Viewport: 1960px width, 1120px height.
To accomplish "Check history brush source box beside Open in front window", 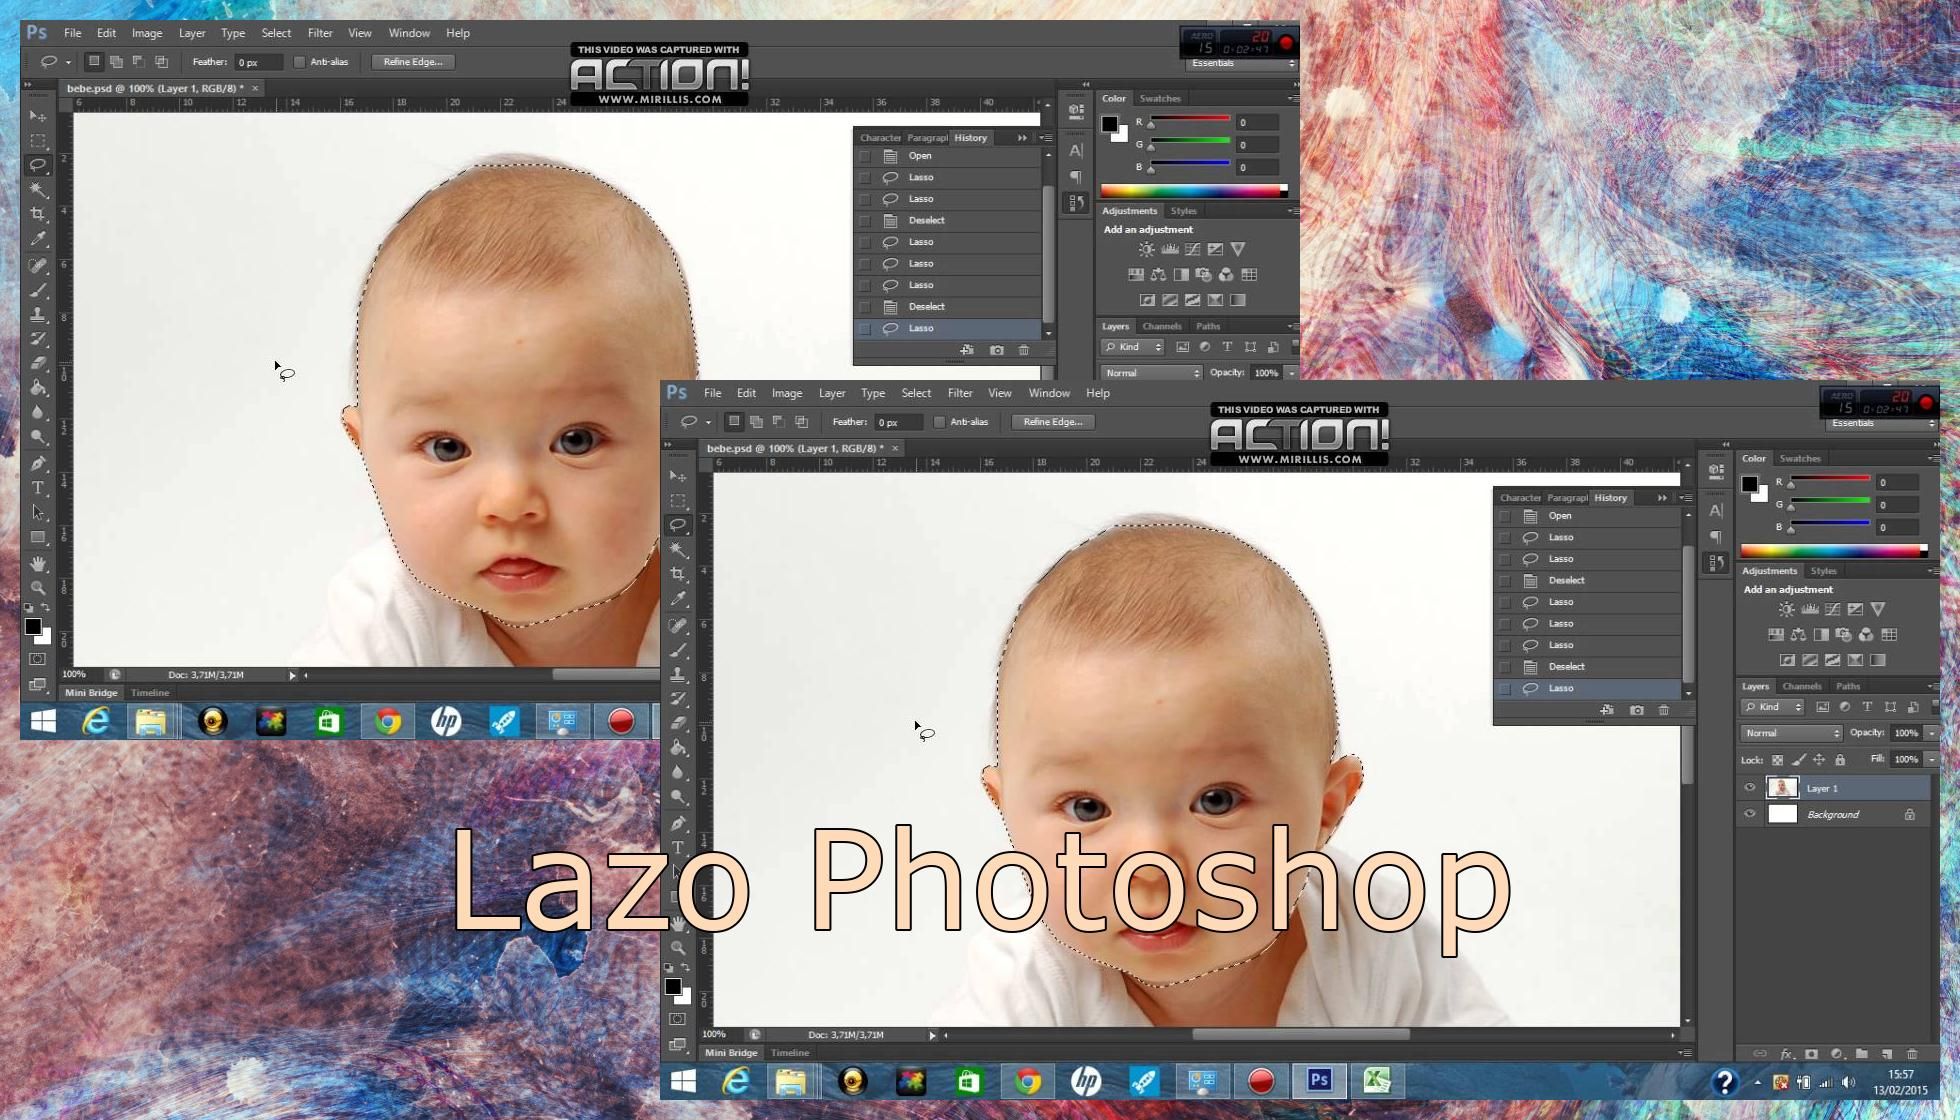I will [1504, 516].
